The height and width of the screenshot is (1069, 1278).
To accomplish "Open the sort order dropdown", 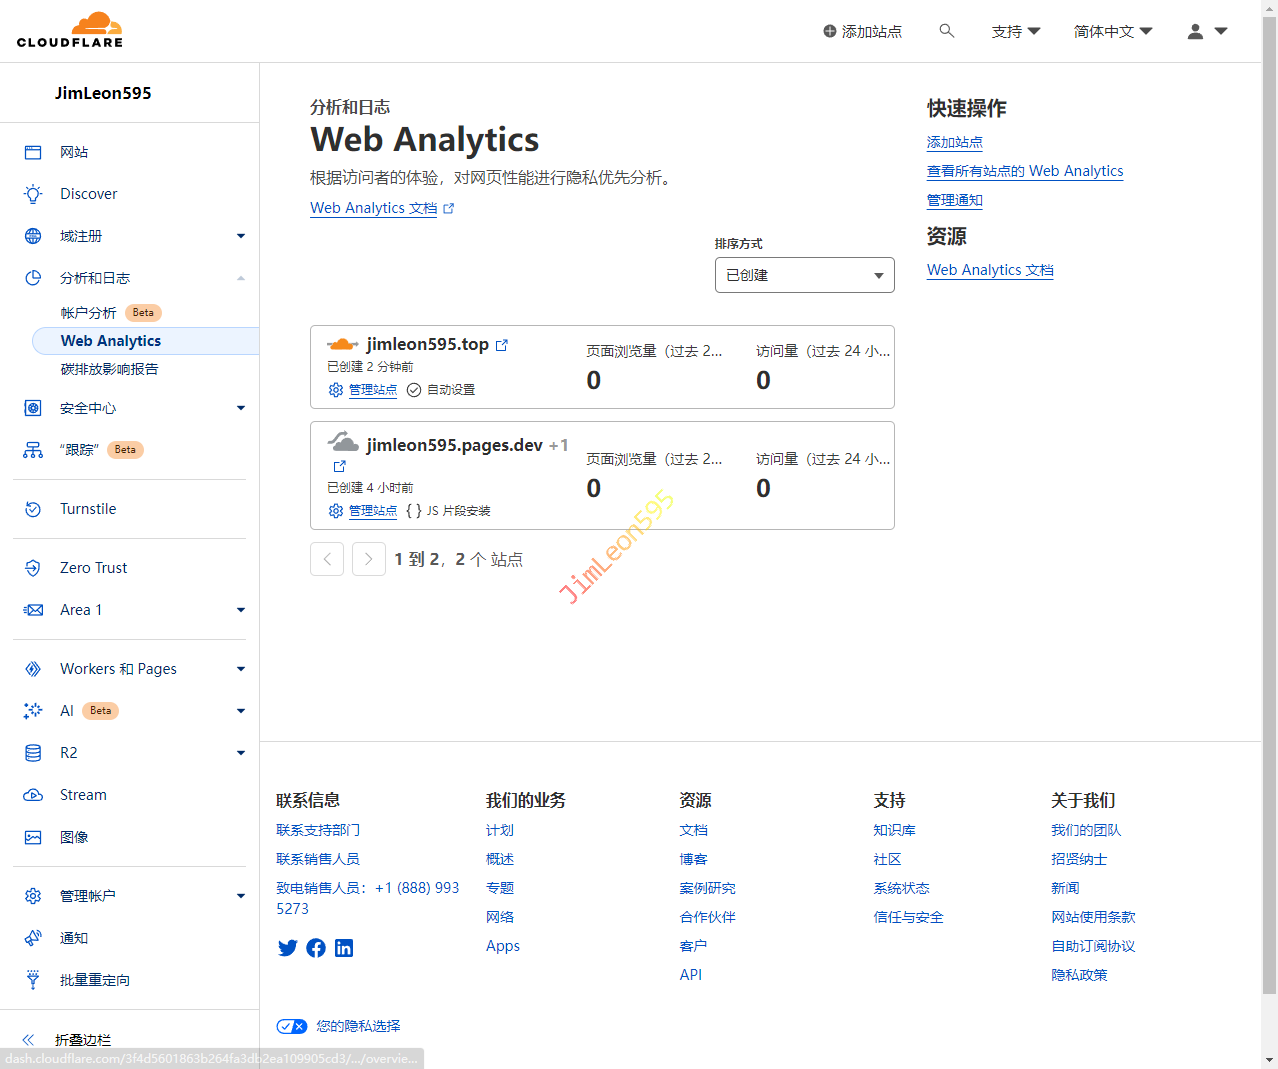I will click(x=804, y=275).
